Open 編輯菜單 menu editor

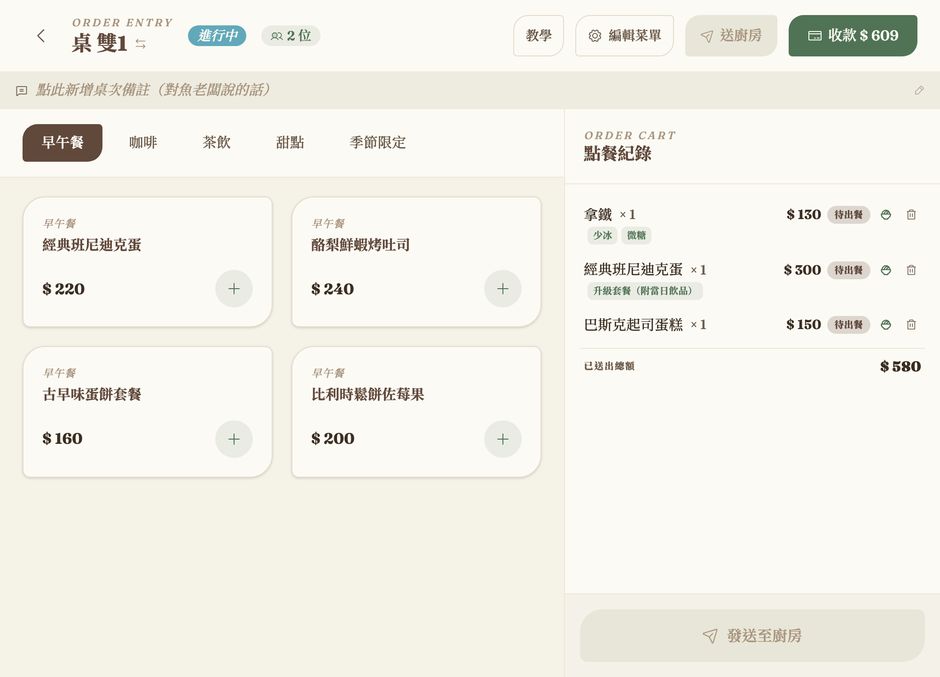(x=625, y=36)
